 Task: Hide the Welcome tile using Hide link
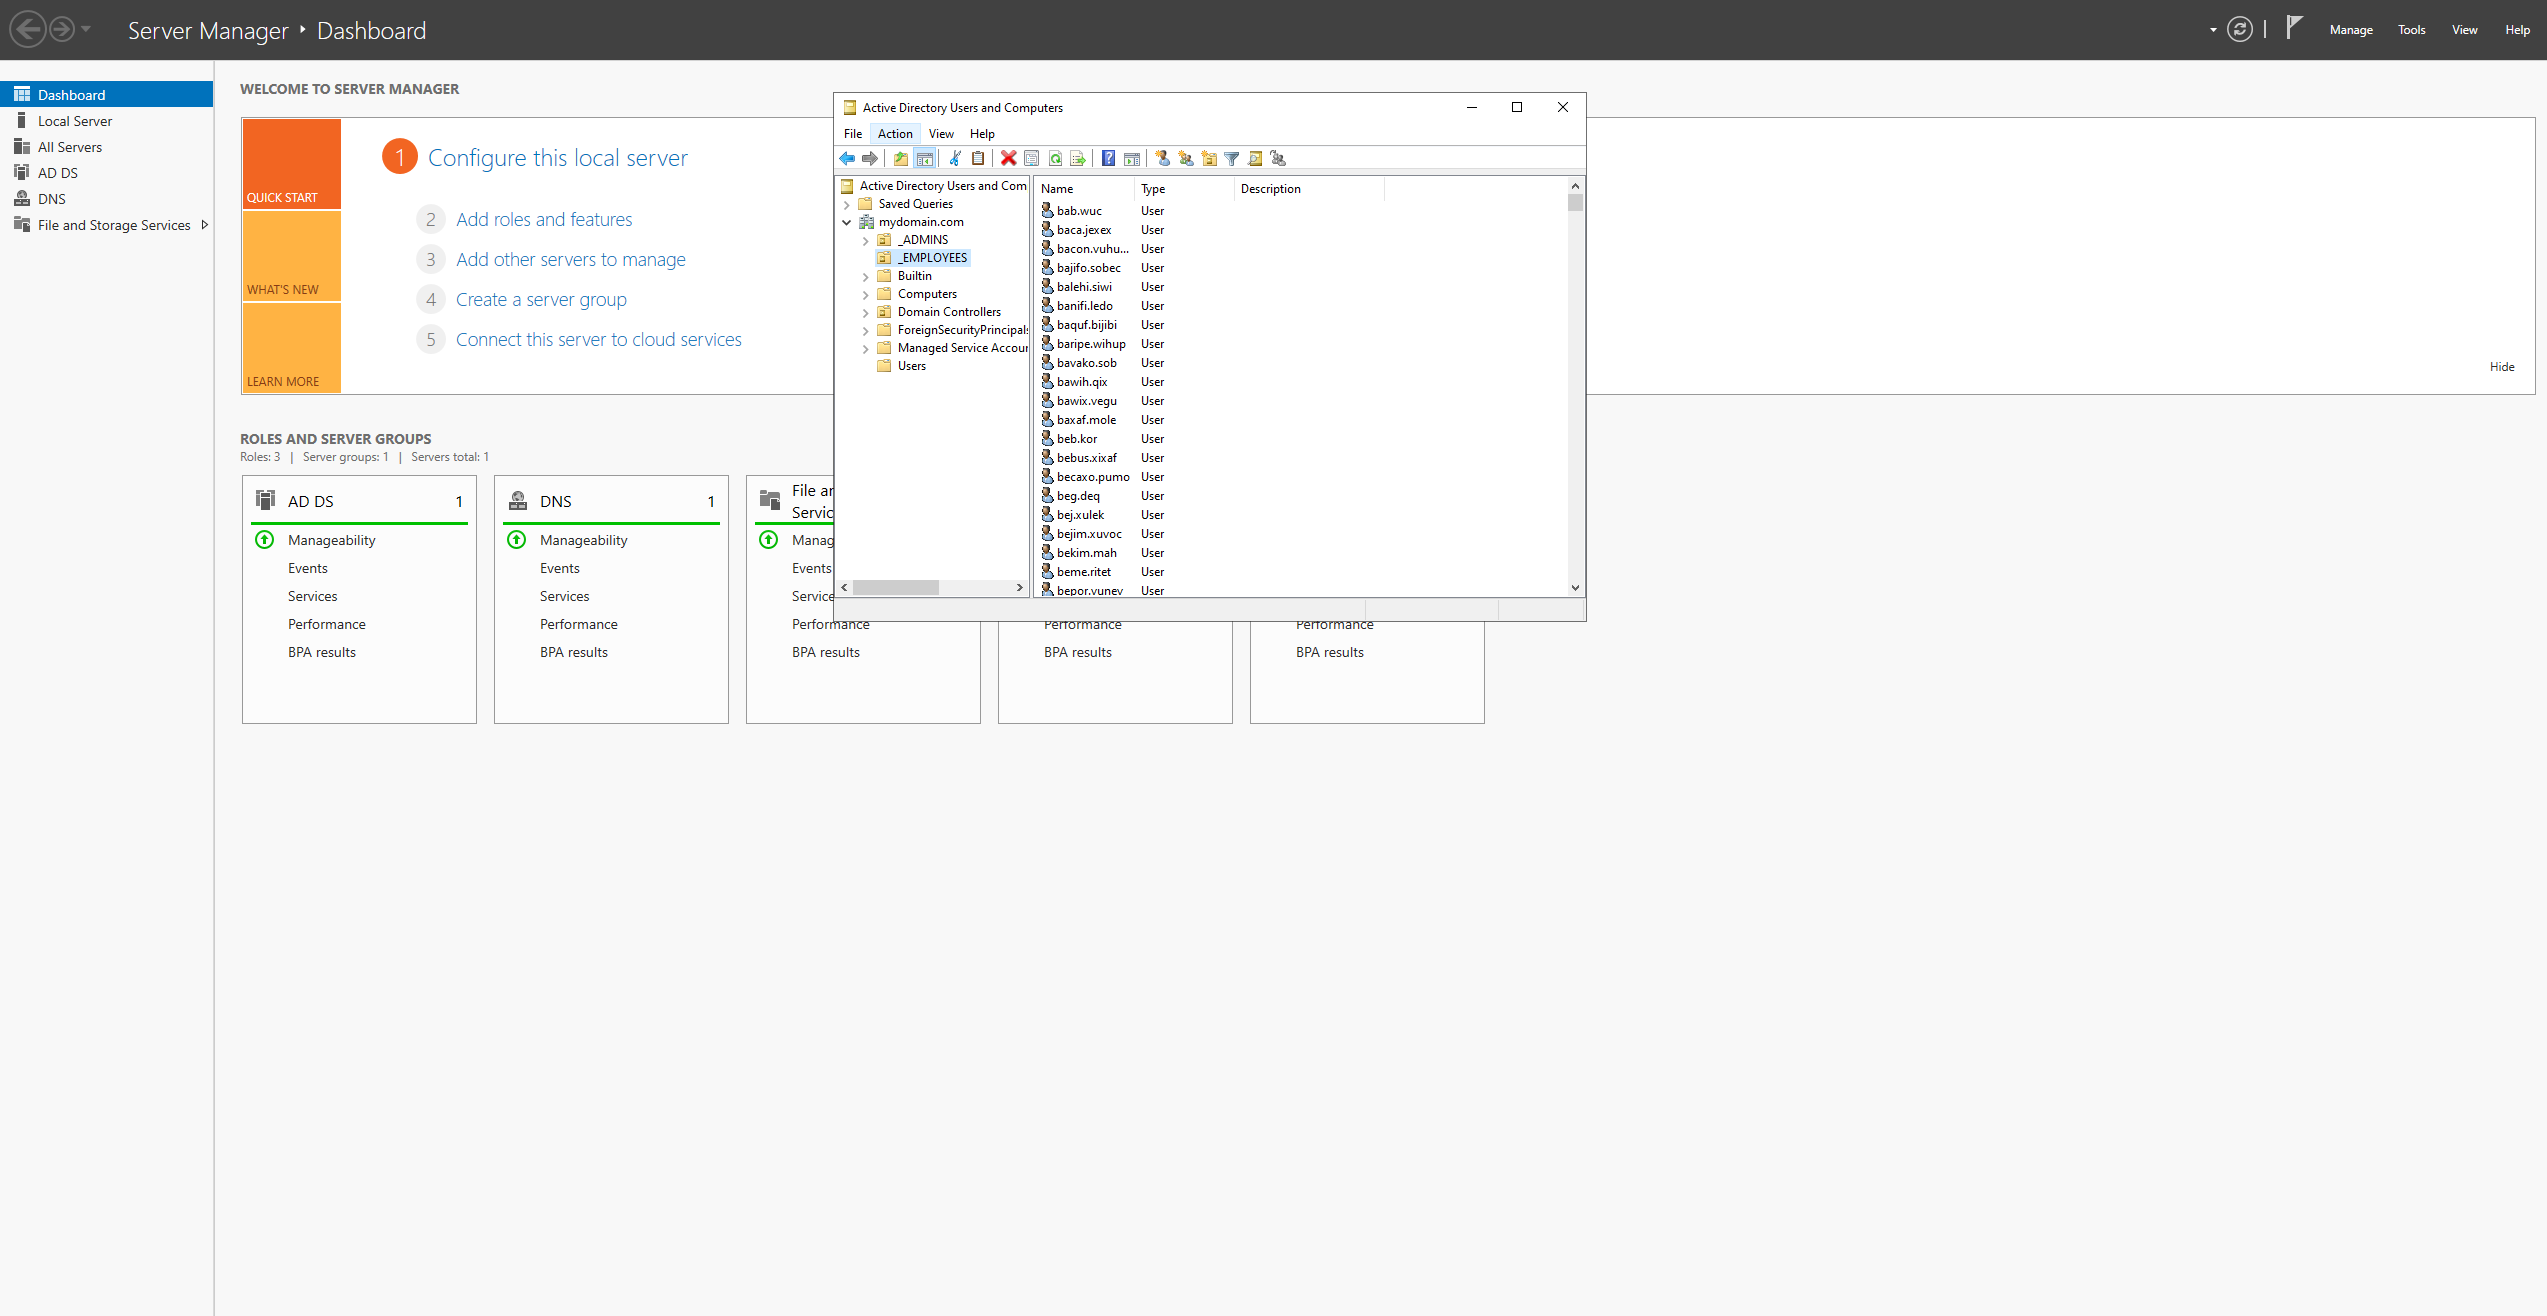click(2501, 366)
